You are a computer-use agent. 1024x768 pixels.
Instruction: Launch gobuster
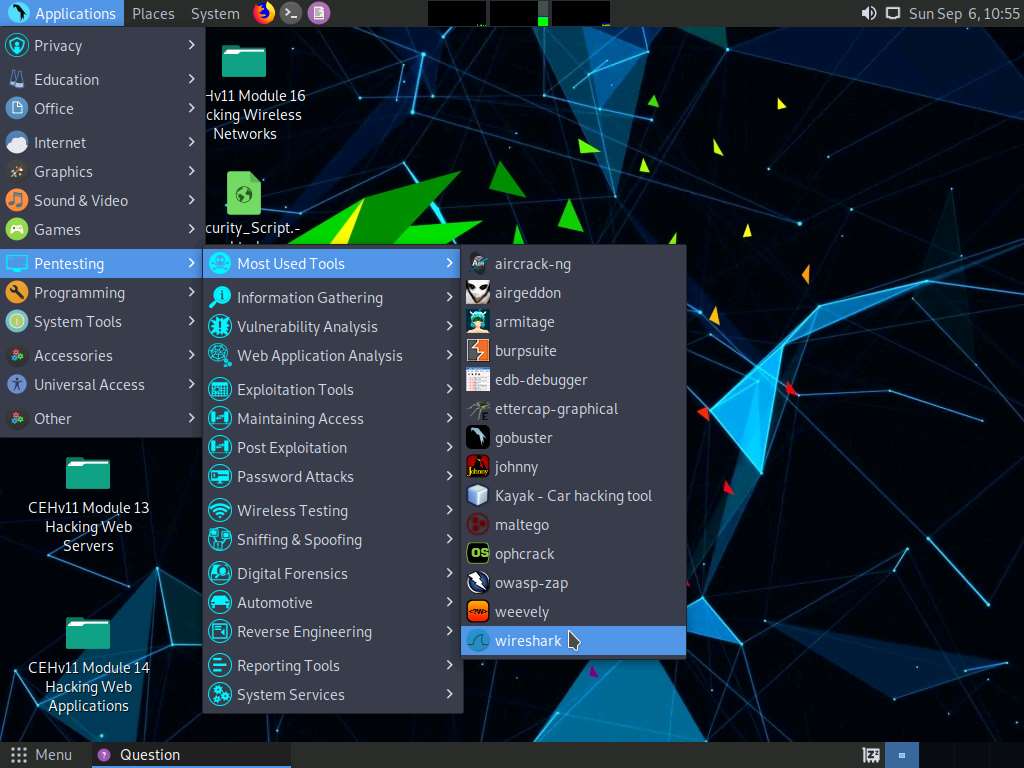(x=524, y=437)
